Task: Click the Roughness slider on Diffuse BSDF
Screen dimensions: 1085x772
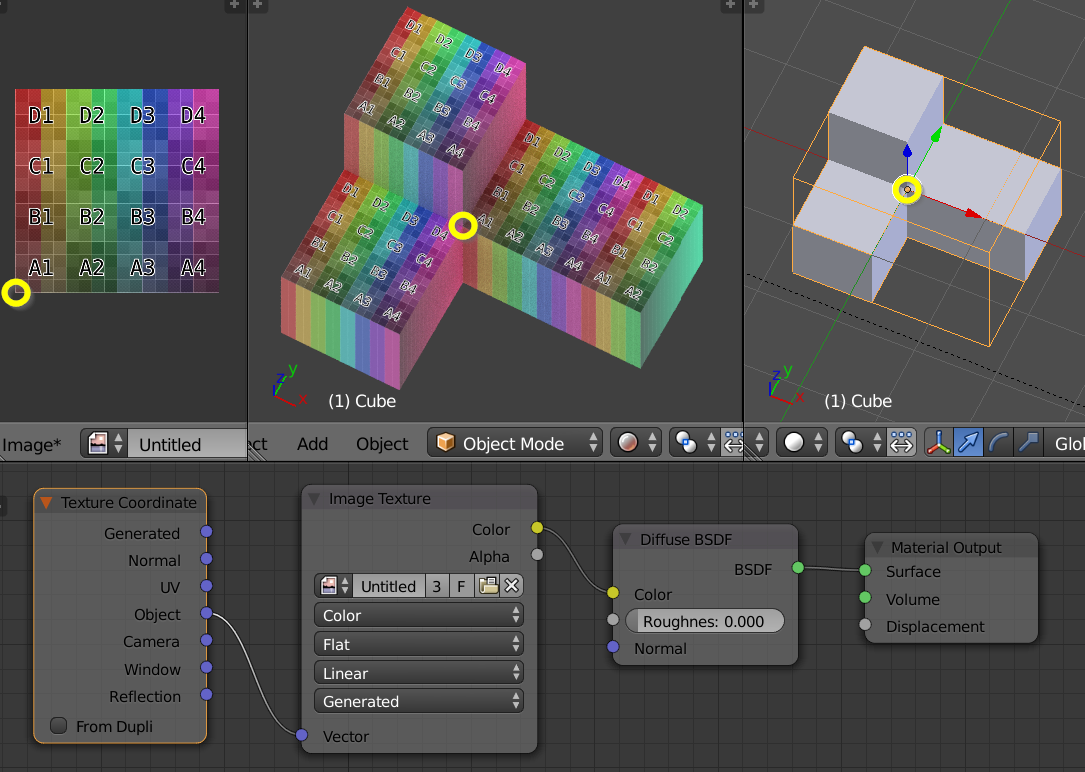Action: (x=705, y=620)
